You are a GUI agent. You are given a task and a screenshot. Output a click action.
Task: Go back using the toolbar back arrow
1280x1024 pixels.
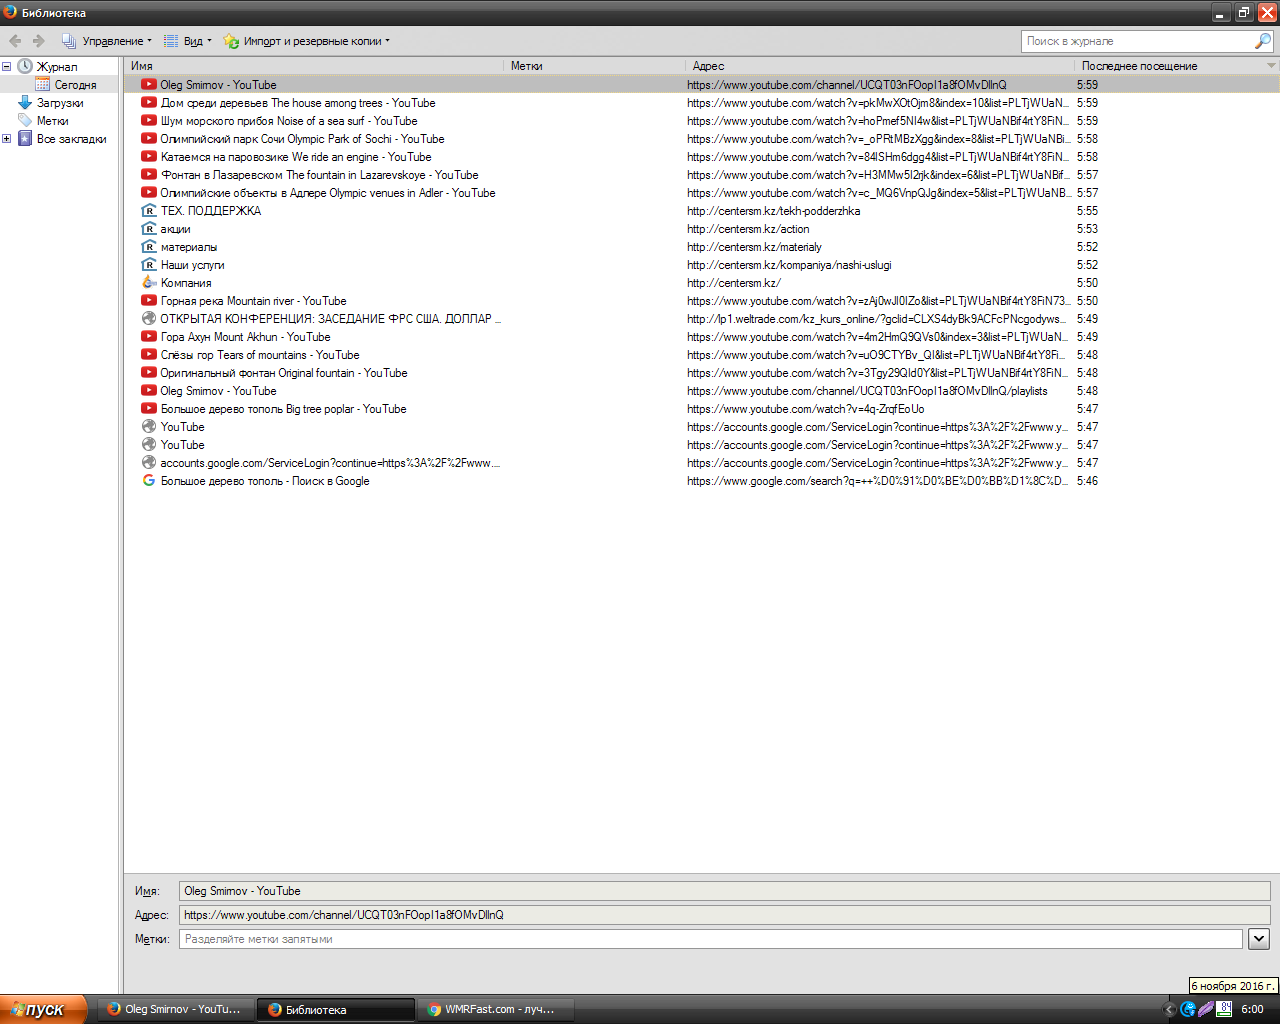tap(15, 41)
